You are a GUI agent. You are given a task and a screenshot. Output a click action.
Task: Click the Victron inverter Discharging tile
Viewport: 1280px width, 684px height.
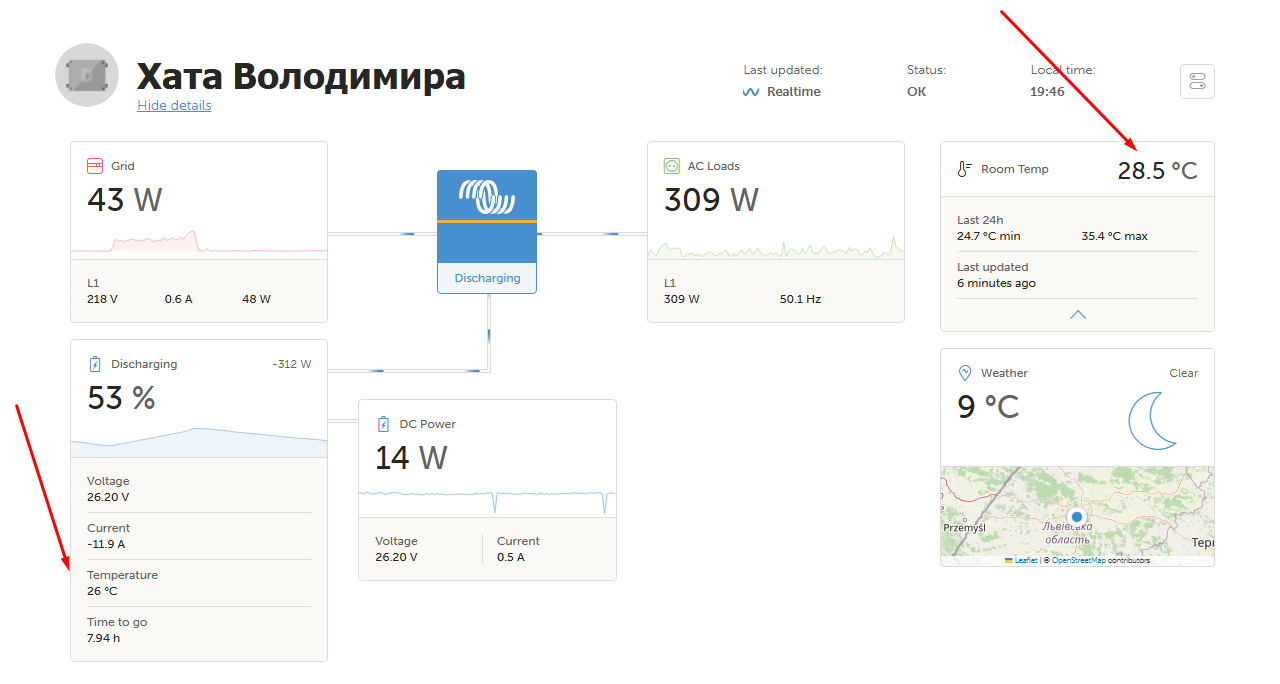click(487, 232)
